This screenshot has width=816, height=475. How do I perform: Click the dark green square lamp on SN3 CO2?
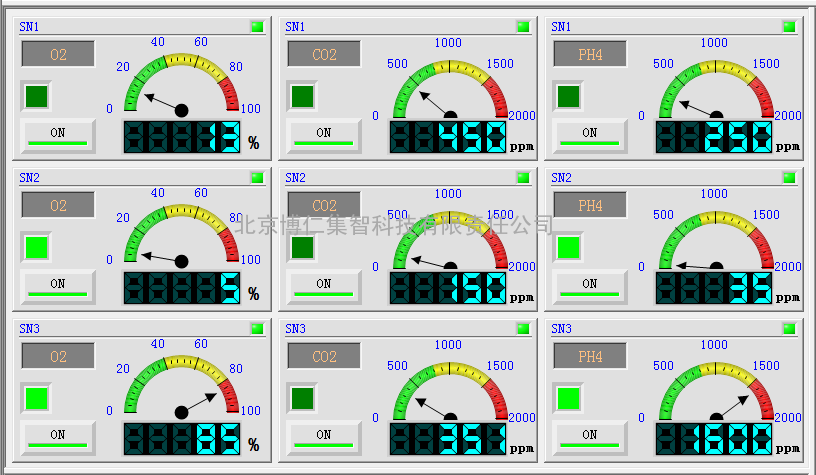[302, 398]
